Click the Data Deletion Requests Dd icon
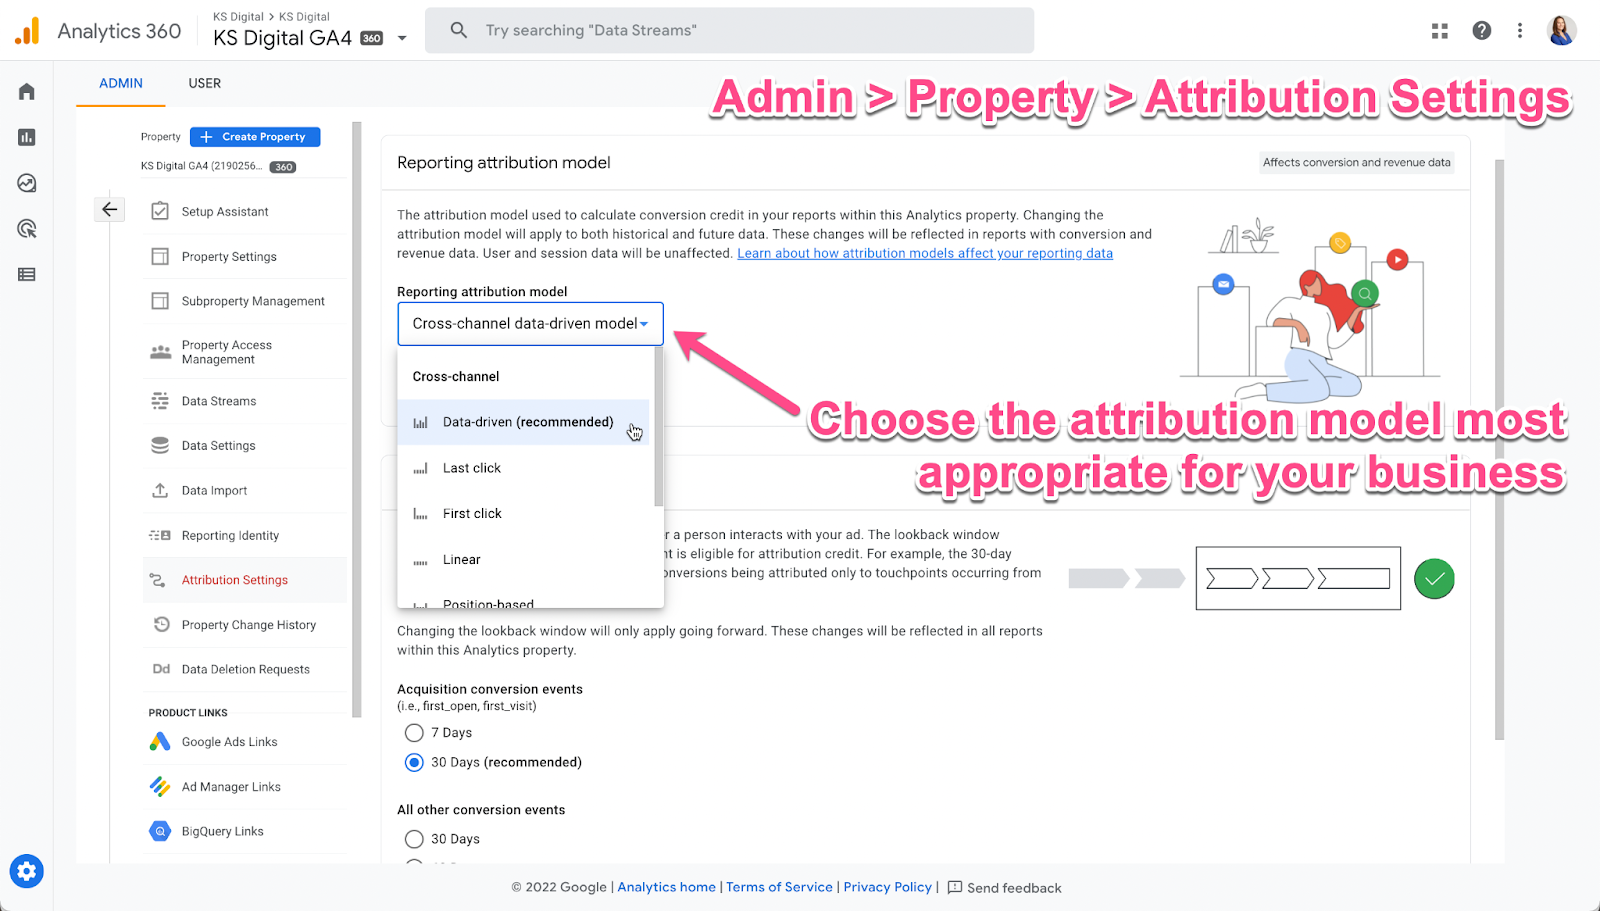This screenshot has height=911, width=1600. pyautogui.click(x=161, y=669)
